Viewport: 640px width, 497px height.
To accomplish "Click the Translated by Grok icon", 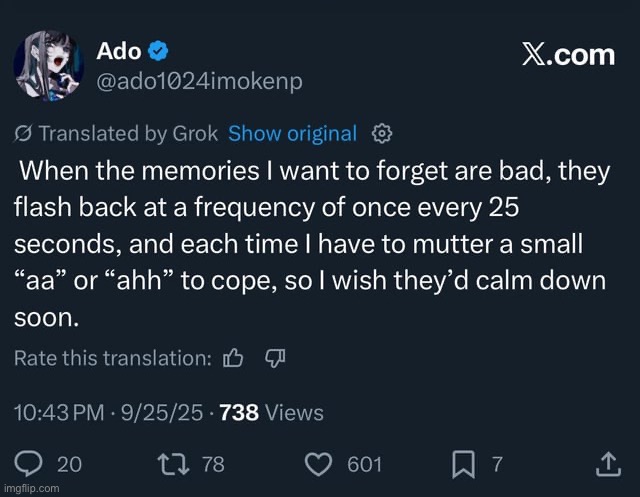I will (23, 134).
